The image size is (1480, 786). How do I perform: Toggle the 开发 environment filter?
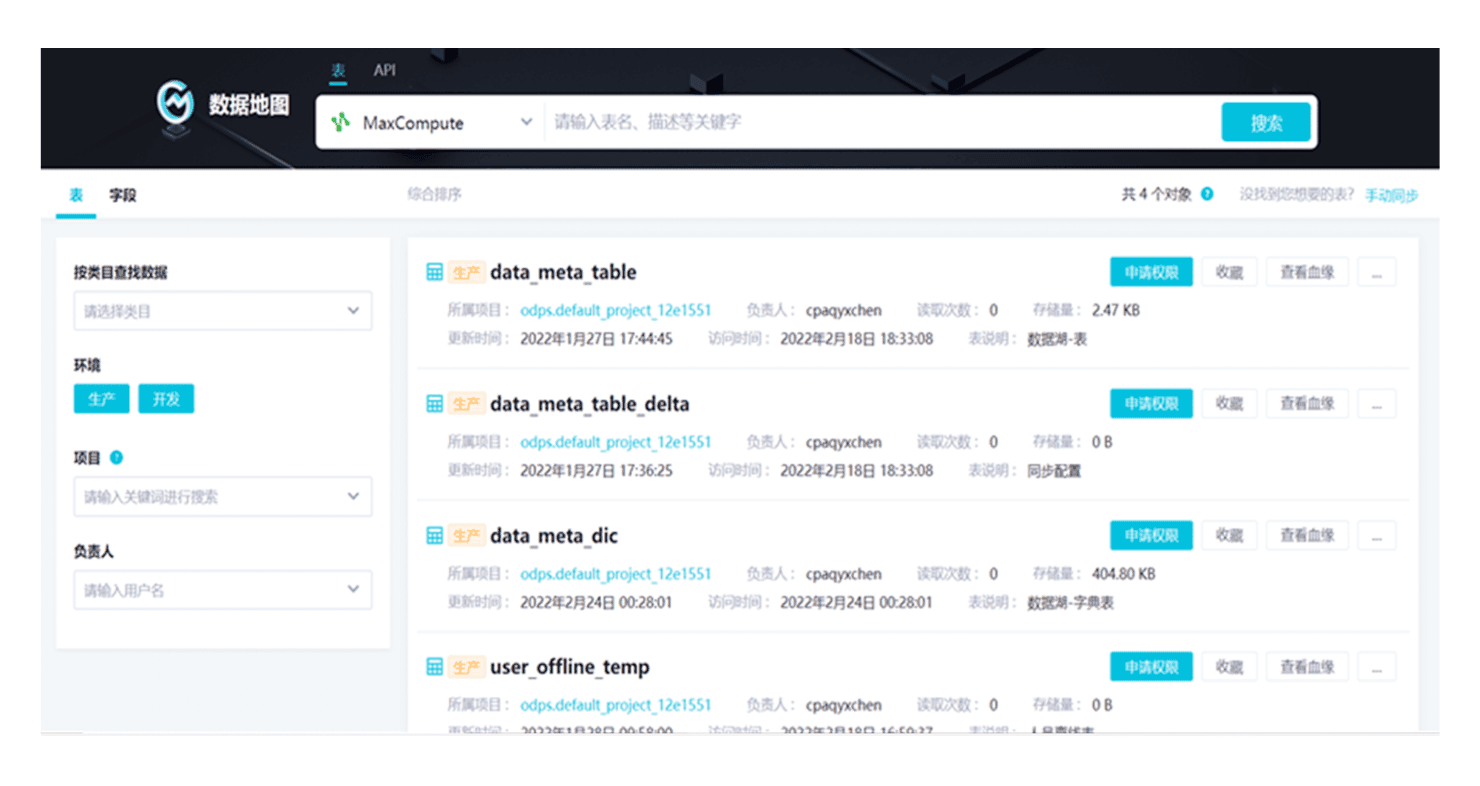click(166, 399)
